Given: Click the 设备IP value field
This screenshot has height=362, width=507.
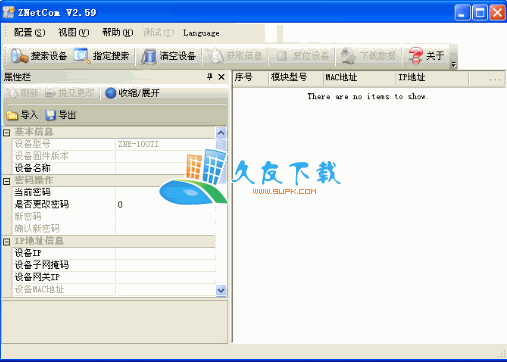Looking at the screenshot, I should 165,253.
